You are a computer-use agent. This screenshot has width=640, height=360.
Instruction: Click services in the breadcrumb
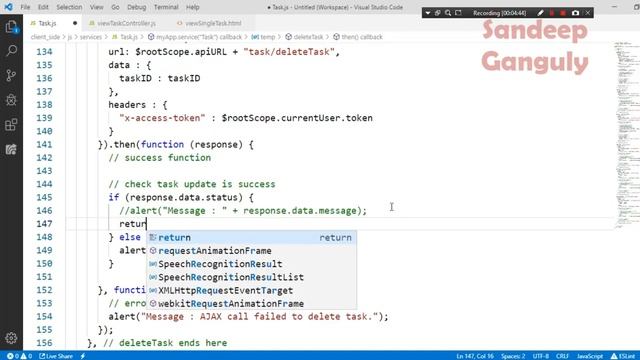pos(91,37)
